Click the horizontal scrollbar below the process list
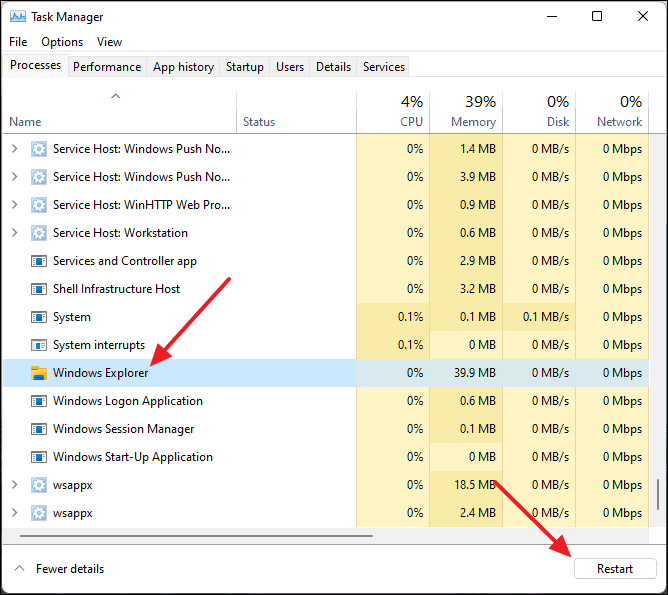 [x=196, y=536]
